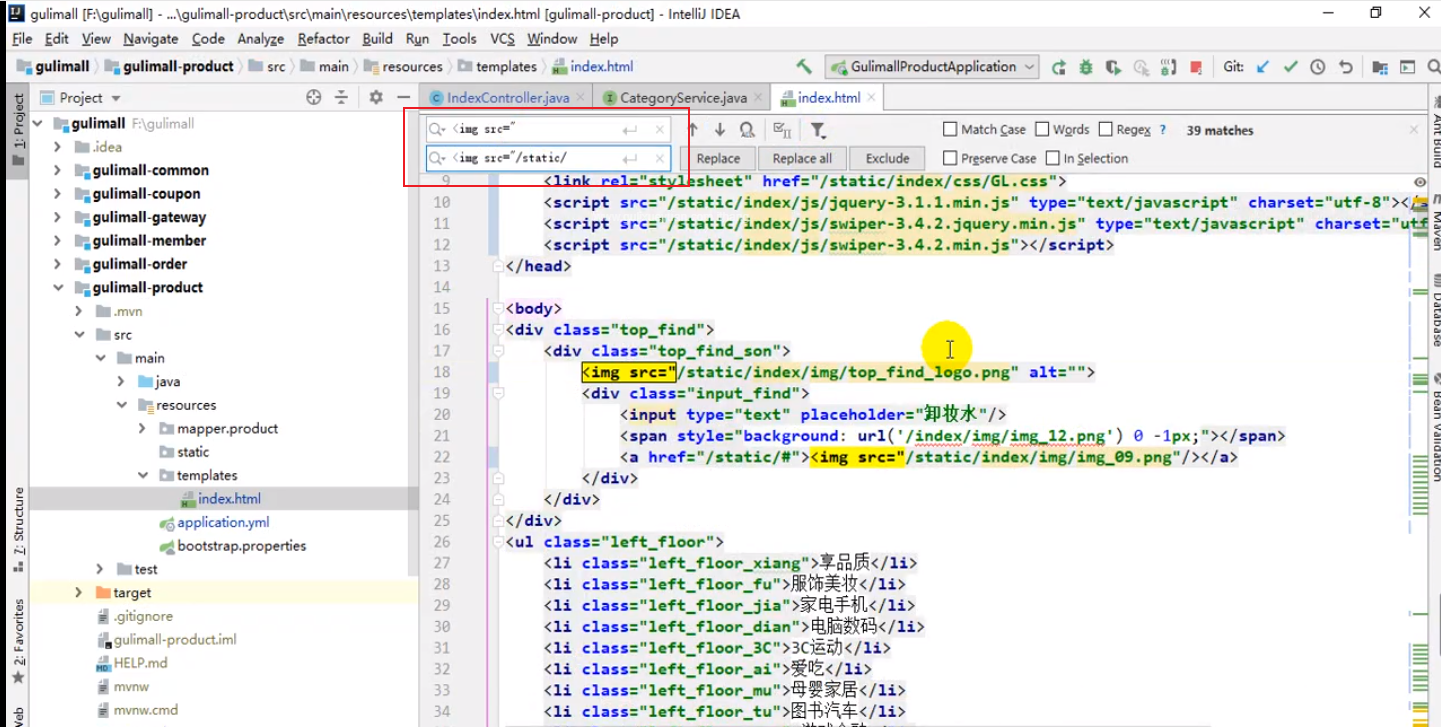Collapse the gulimall root folder
Viewport: 1441px width, 727px height.
[x=38, y=124]
